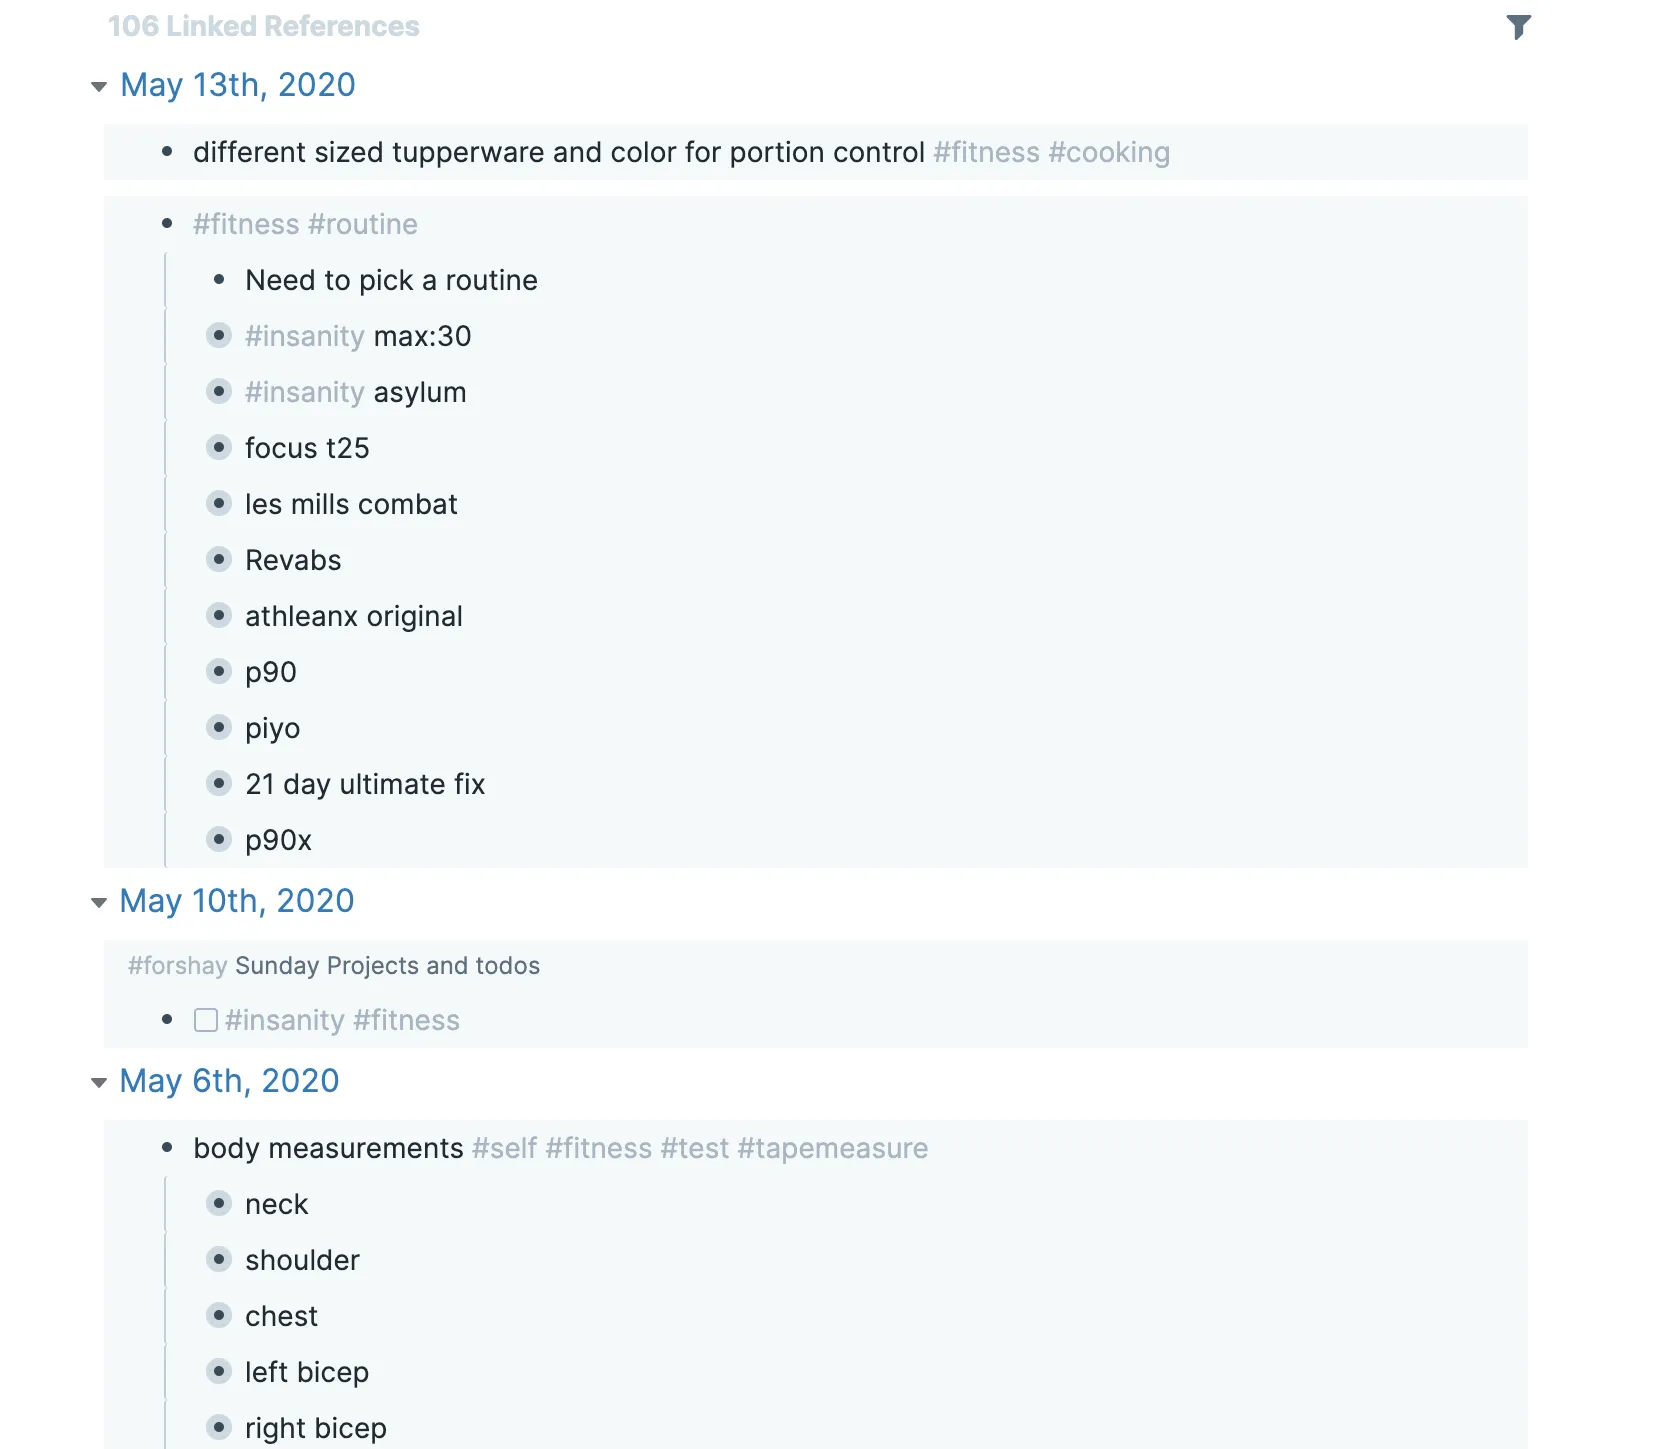Open the May 13th, 2020 daily page

tap(237, 85)
